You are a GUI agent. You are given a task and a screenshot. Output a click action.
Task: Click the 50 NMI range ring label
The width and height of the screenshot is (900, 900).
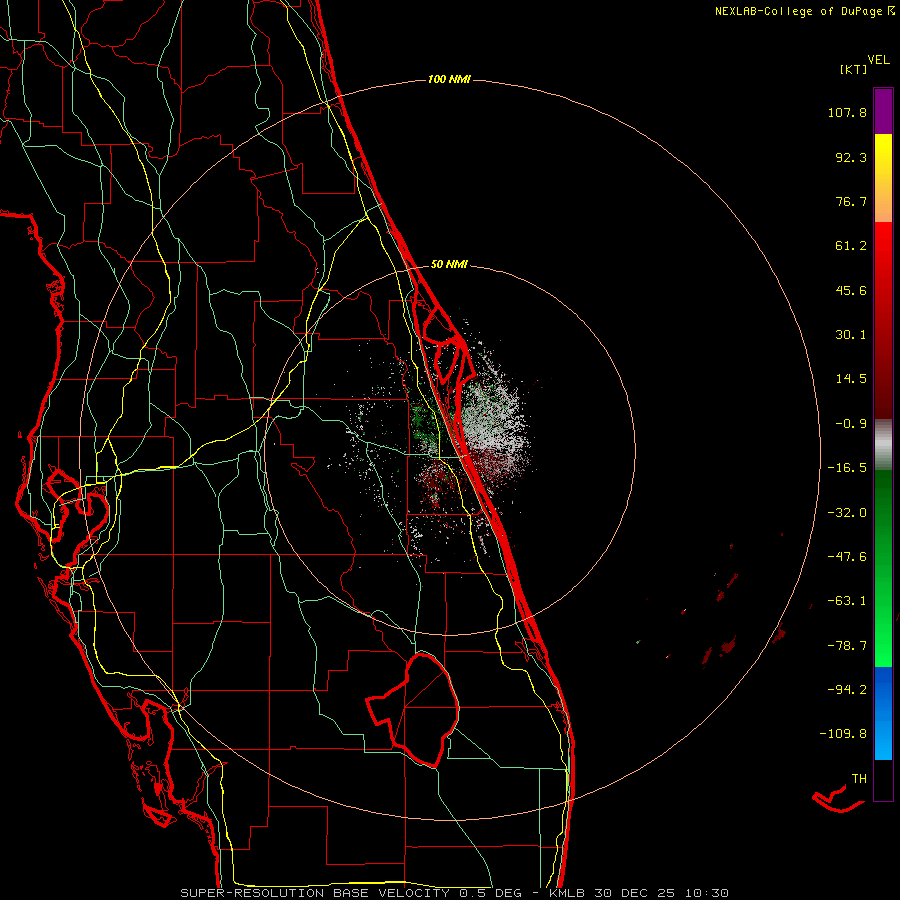coord(449,265)
